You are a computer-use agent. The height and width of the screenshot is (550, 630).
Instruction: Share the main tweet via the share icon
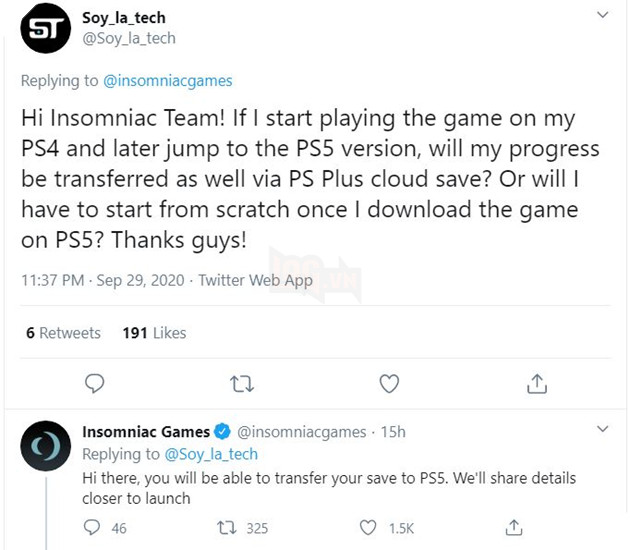coord(536,383)
